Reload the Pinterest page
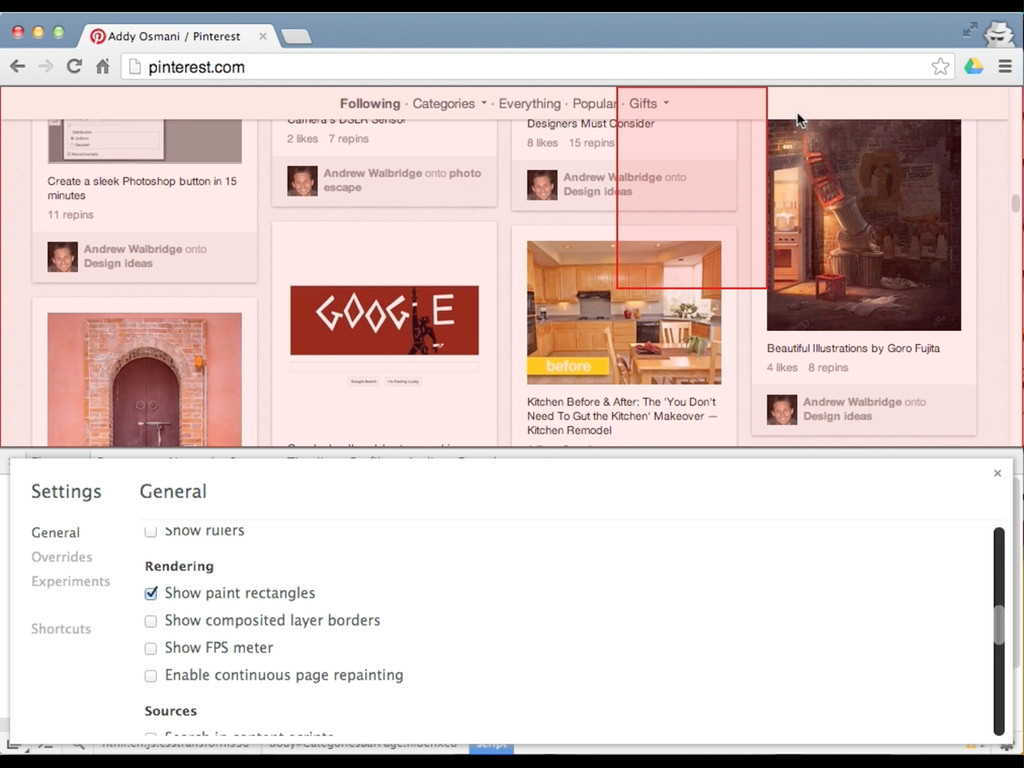Image resolution: width=1024 pixels, height=768 pixels. [74, 67]
